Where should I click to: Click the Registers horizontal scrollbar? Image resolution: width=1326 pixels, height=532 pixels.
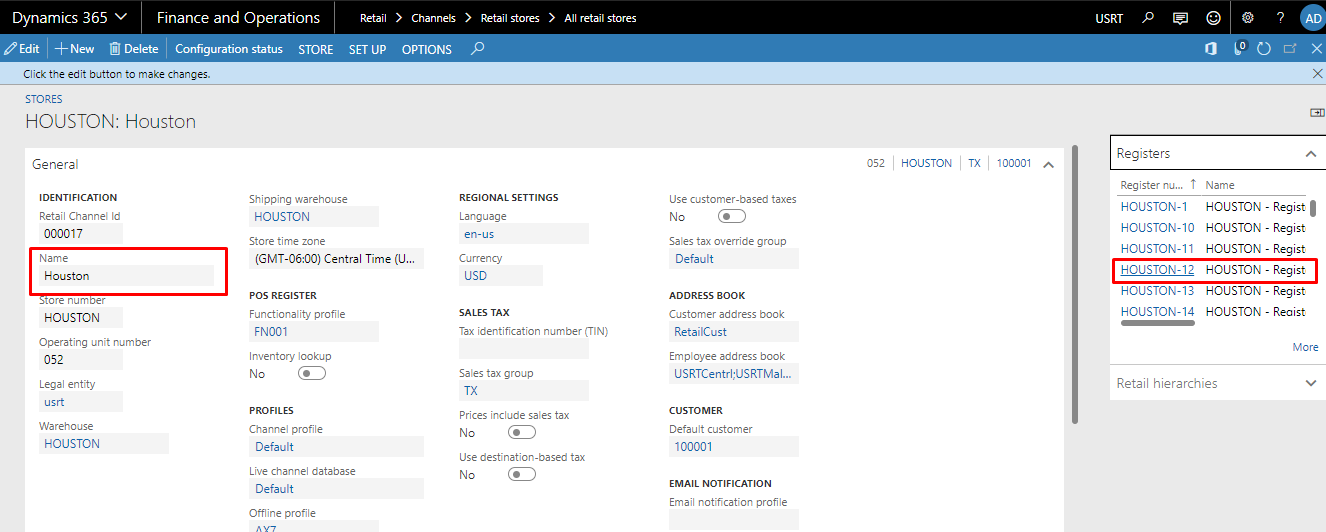(x=1157, y=323)
